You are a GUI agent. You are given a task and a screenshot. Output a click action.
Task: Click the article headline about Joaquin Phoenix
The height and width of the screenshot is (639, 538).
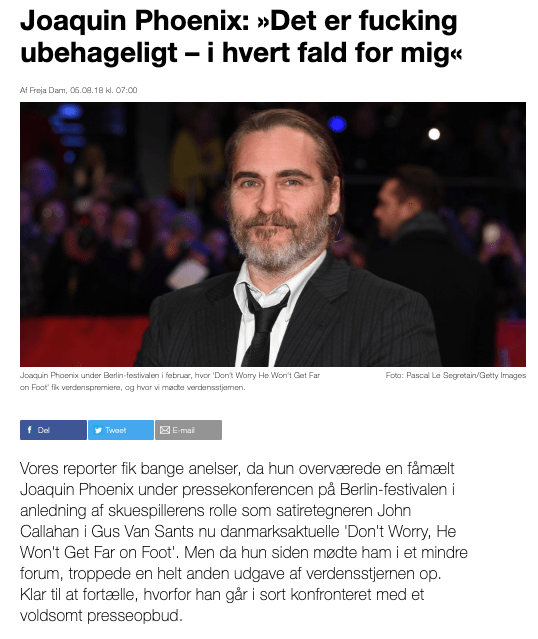[x=241, y=37]
